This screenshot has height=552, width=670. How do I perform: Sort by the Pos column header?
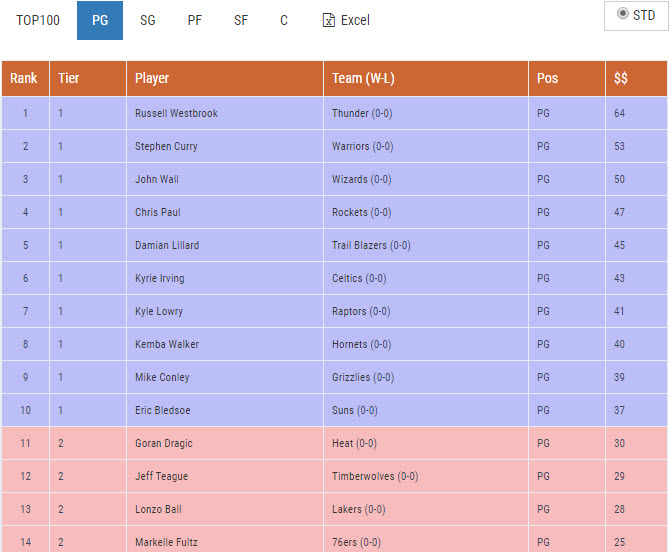click(x=547, y=78)
